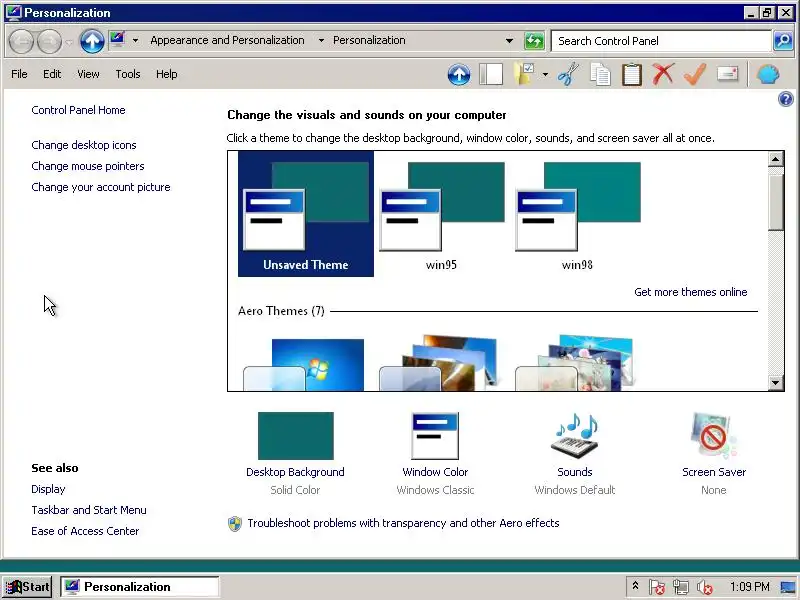Select the third Aero theme with character art
800x600 pixels.
576,363
